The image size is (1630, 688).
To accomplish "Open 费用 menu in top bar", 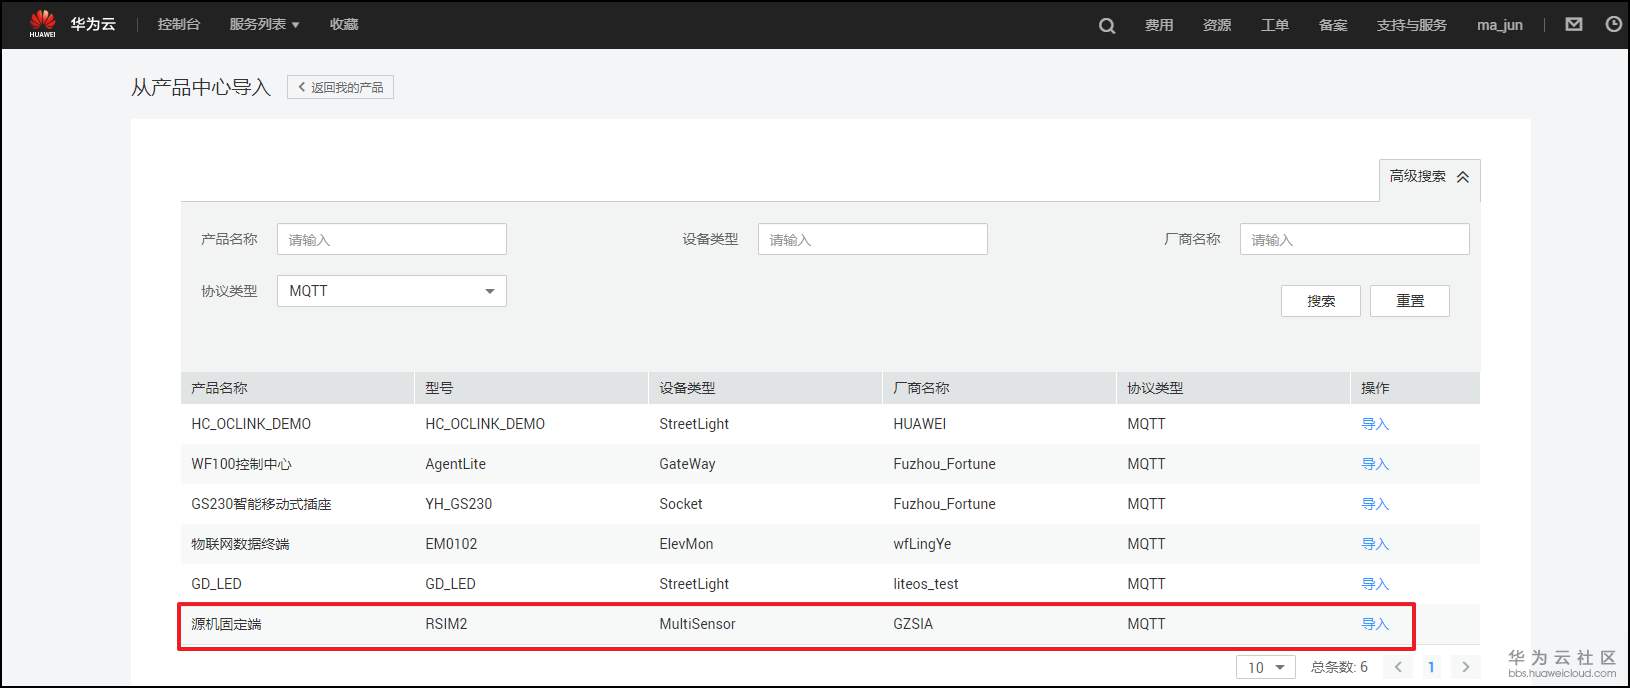I will pyautogui.click(x=1159, y=25).
